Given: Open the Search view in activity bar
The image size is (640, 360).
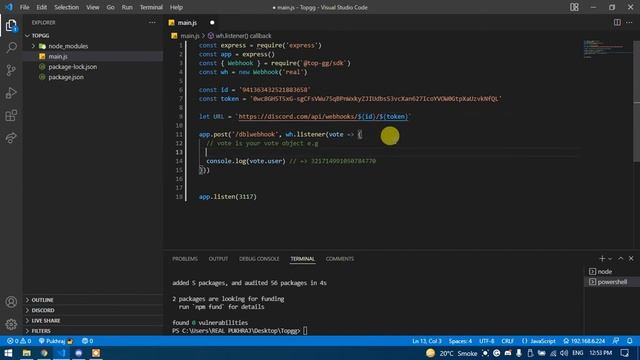Looking at the screenshot, I should (11, 47).
